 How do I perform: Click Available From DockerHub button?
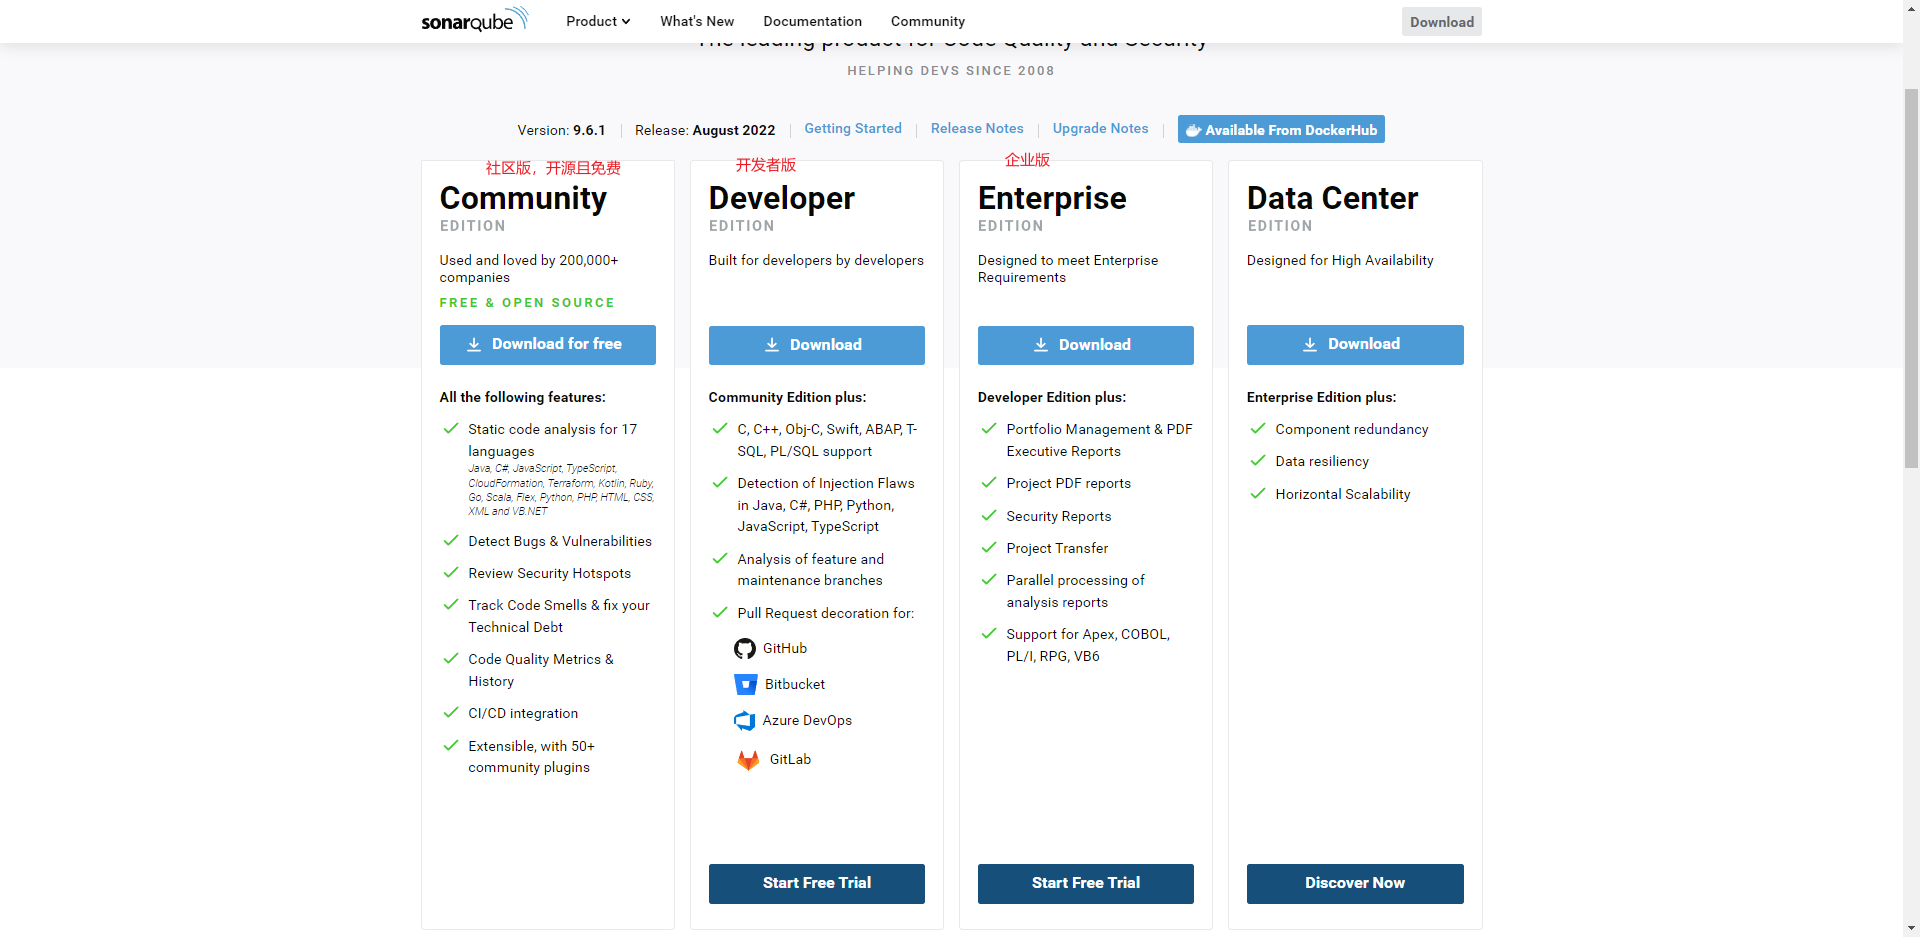[1281, 129]
